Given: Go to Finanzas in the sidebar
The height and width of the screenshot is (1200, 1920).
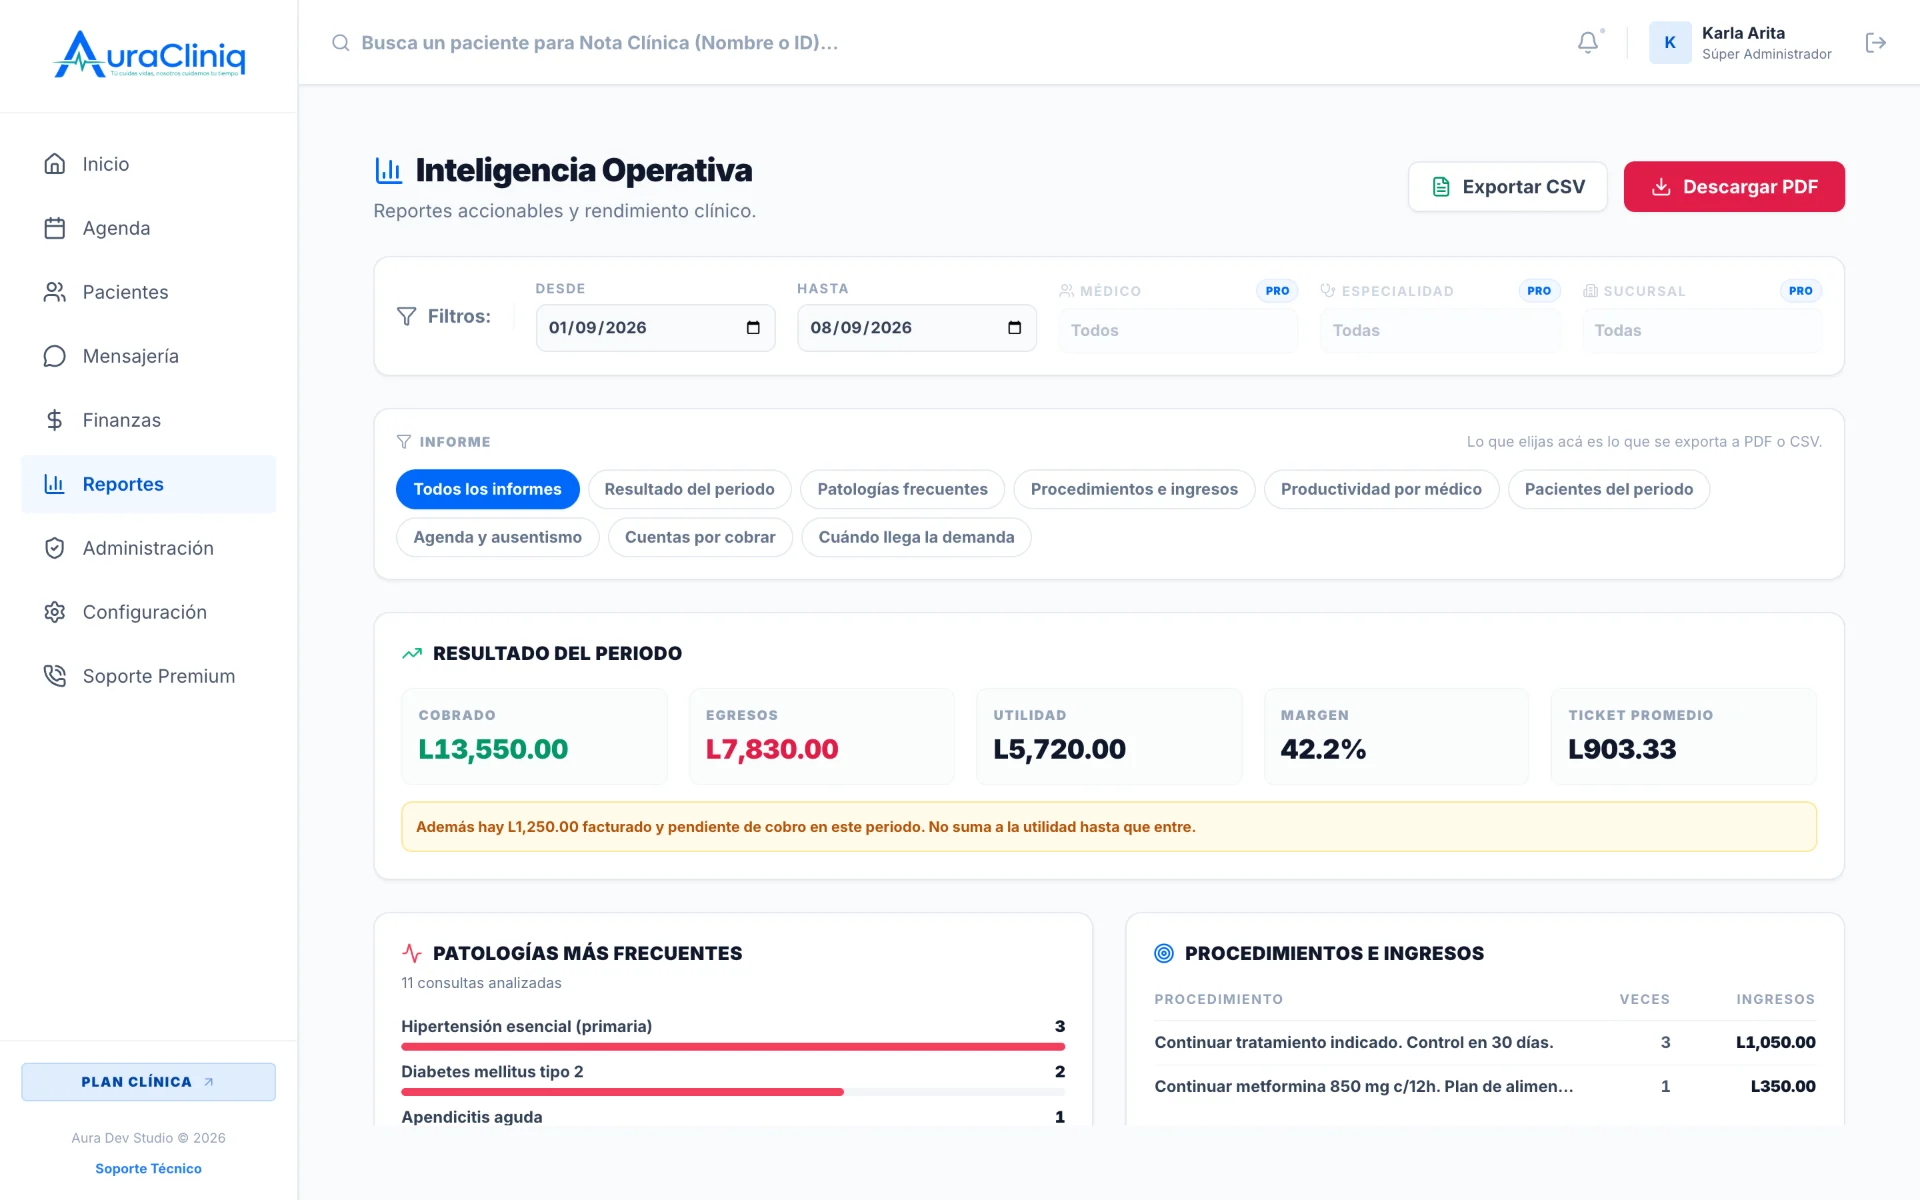Looking at the screenshot, I should pos(148,420).
